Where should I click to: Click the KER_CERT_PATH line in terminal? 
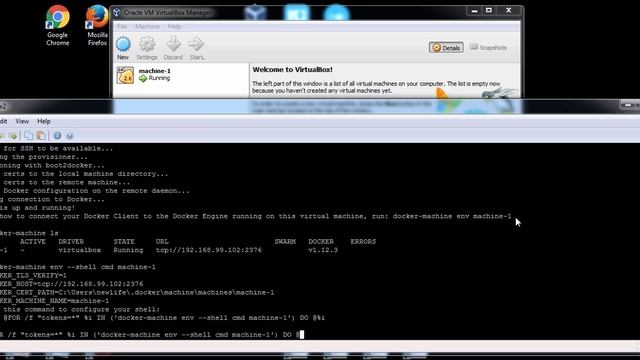click(137, 292)
